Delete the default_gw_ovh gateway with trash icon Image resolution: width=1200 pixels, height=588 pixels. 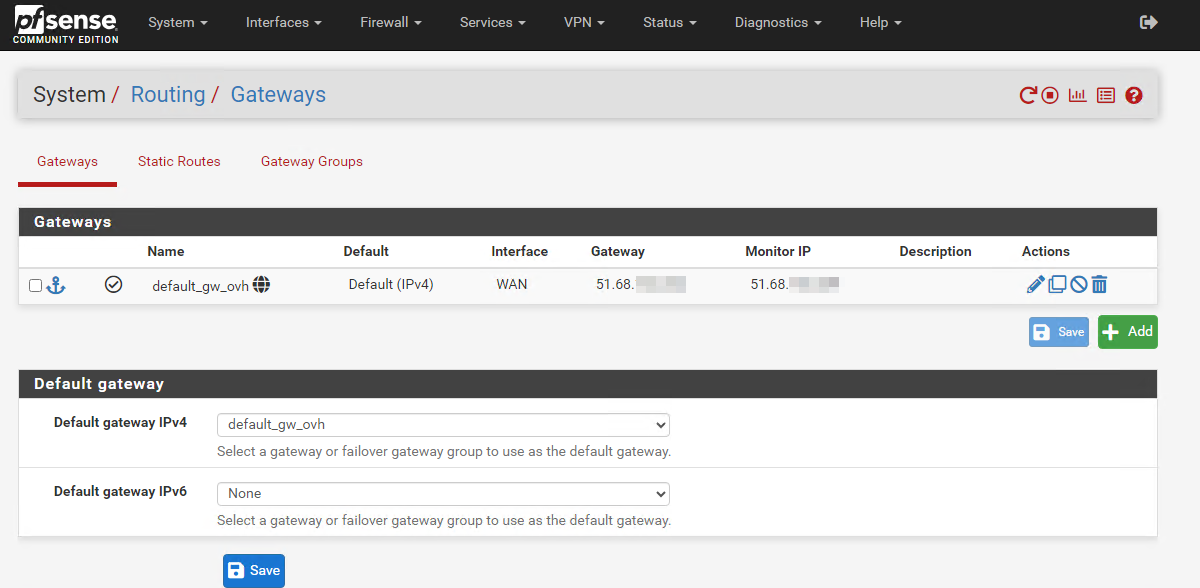1099,285
